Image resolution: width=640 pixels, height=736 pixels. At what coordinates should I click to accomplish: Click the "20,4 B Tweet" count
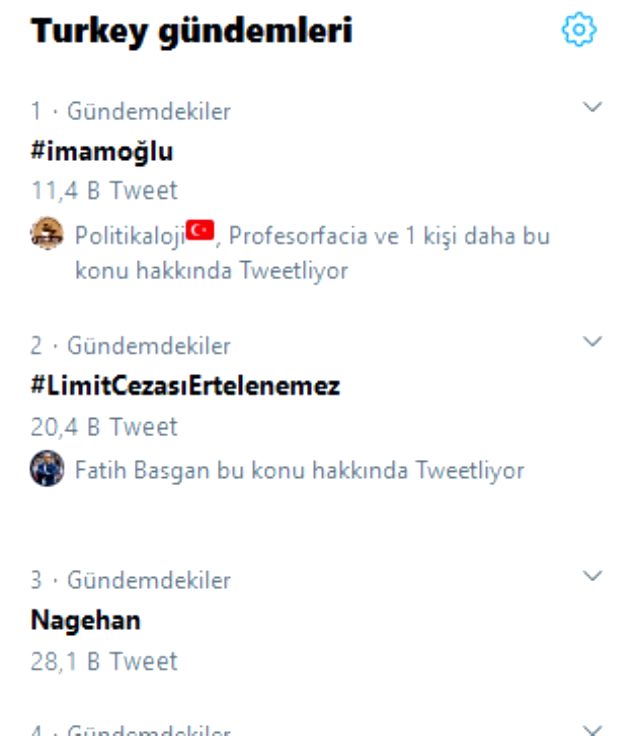tap(103, 426)
